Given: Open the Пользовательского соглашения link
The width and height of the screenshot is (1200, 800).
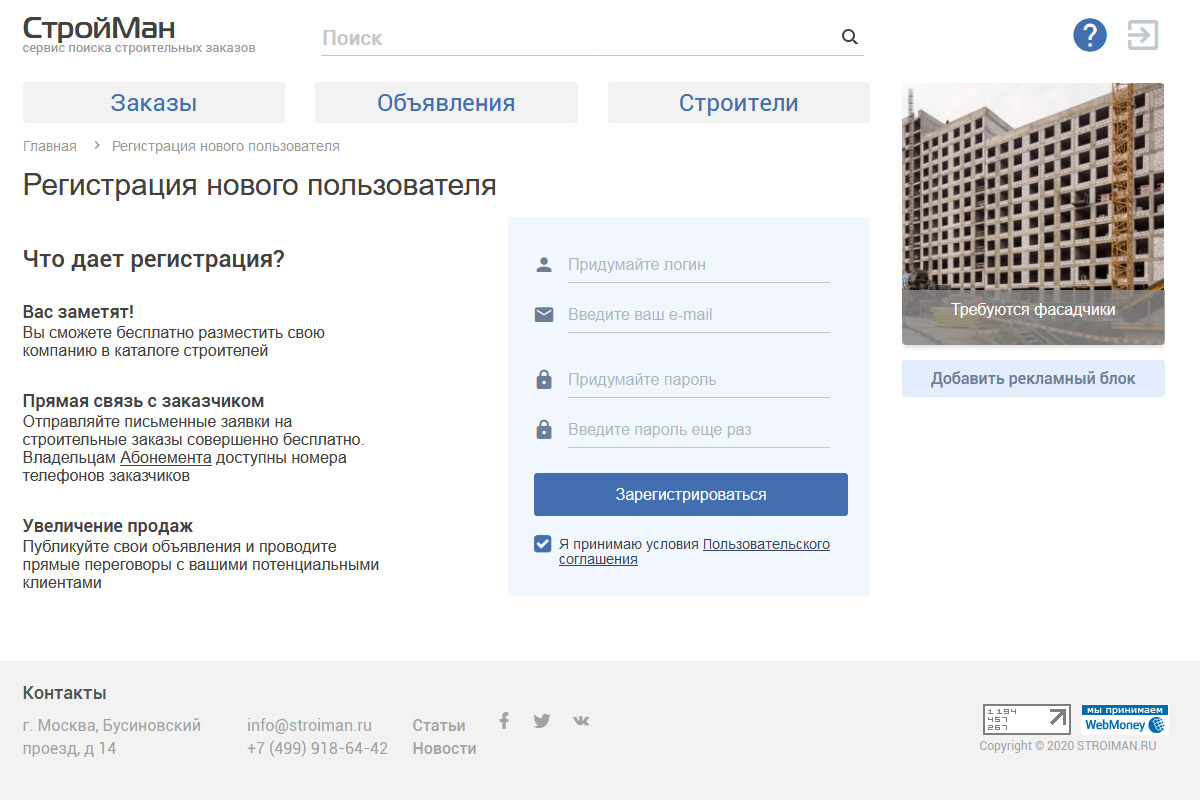Looking at the screenshot, I should pyautogui.click(x=766, y=545).
